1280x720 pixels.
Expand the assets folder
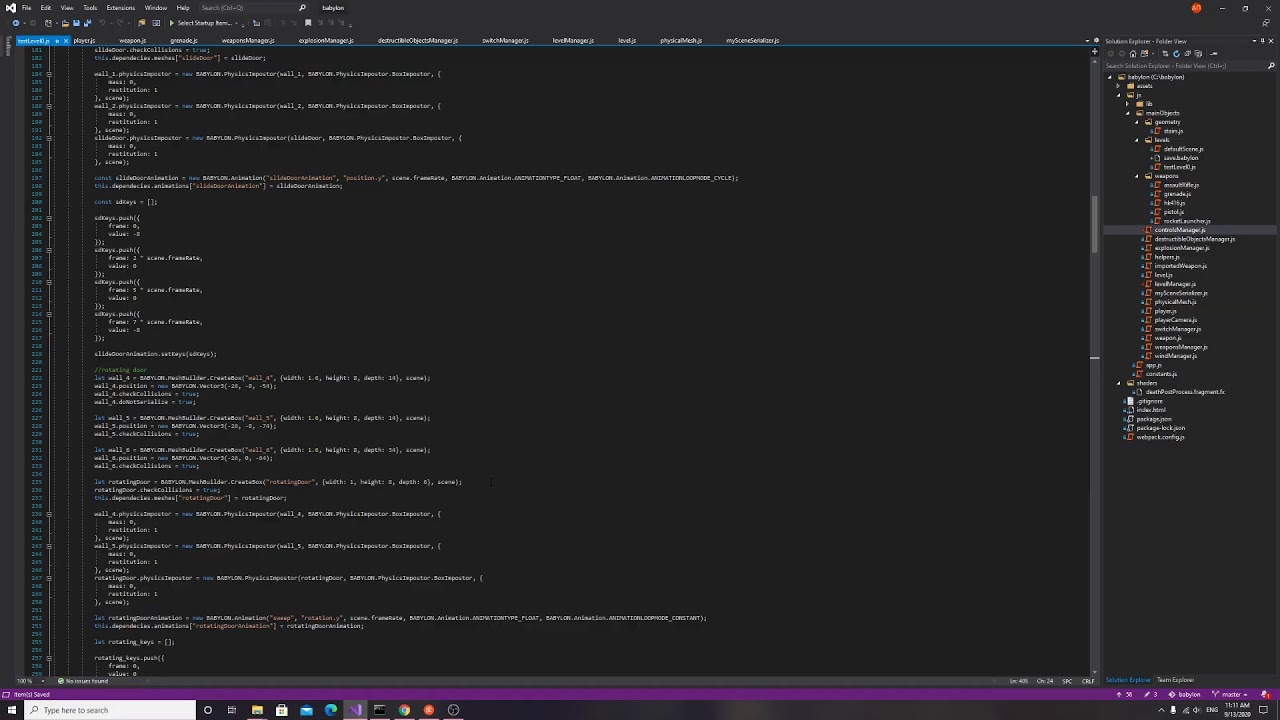(x=1119, y=86)
